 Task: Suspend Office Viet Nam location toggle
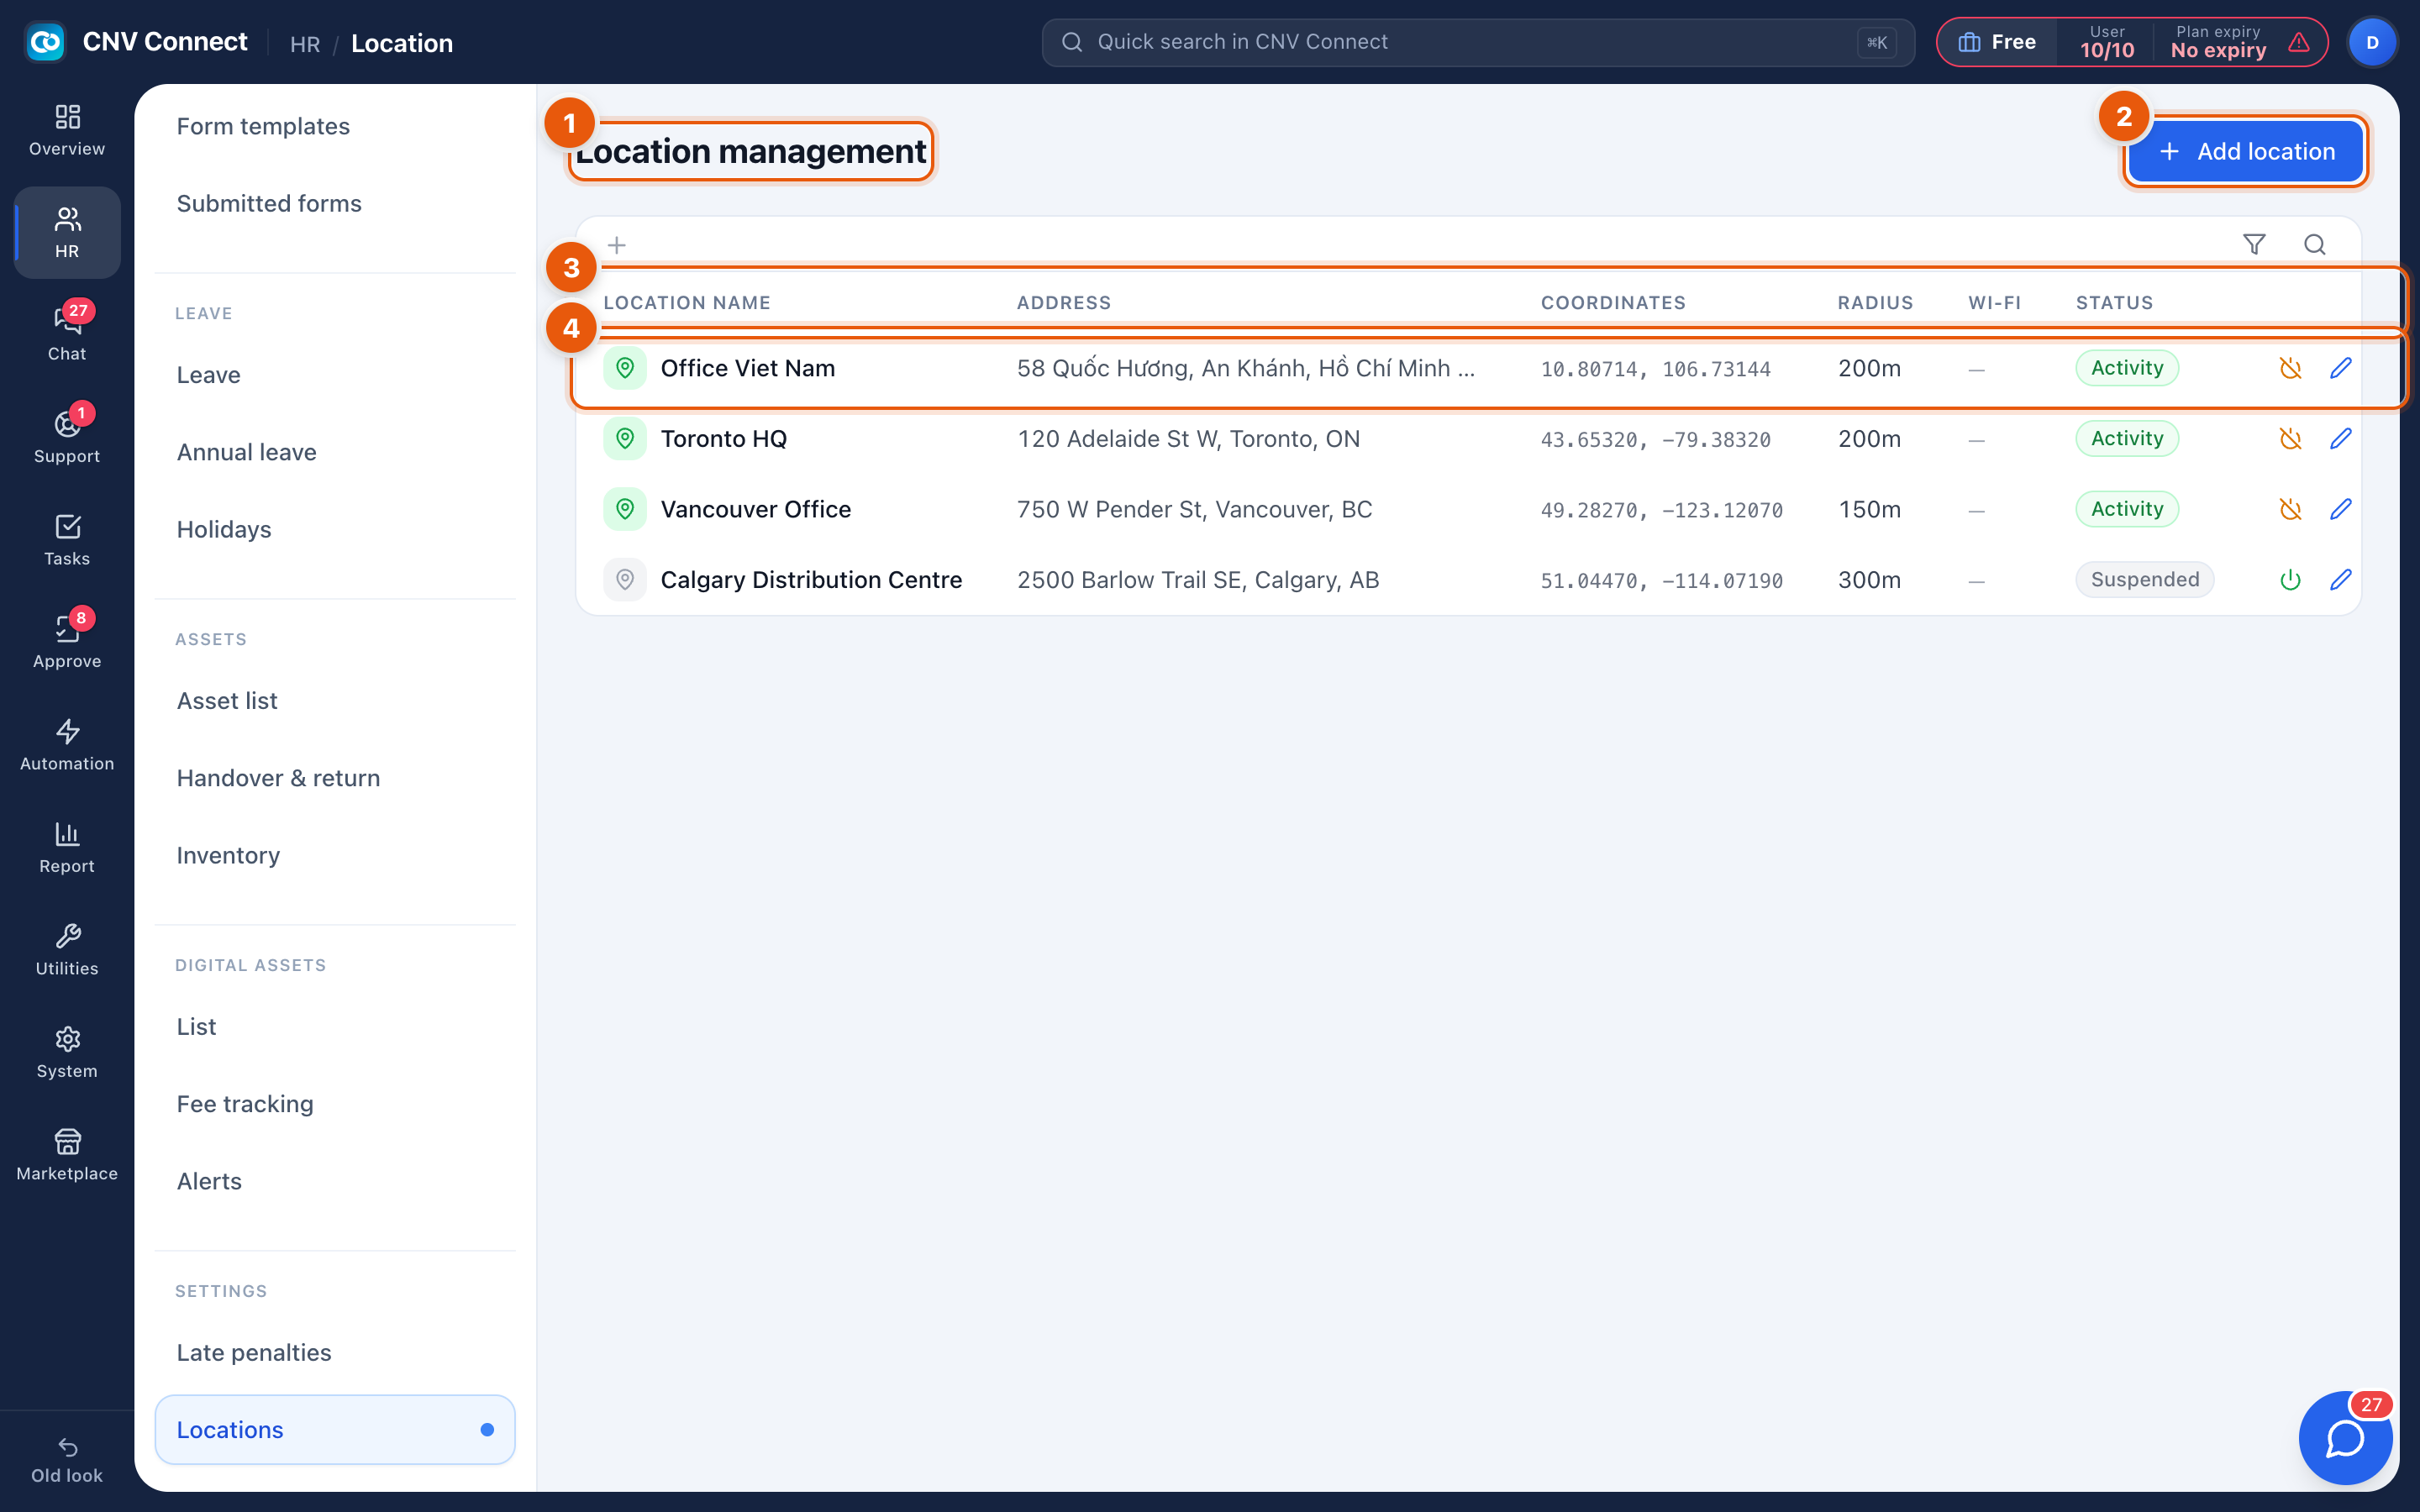[x=2290, y=368]
